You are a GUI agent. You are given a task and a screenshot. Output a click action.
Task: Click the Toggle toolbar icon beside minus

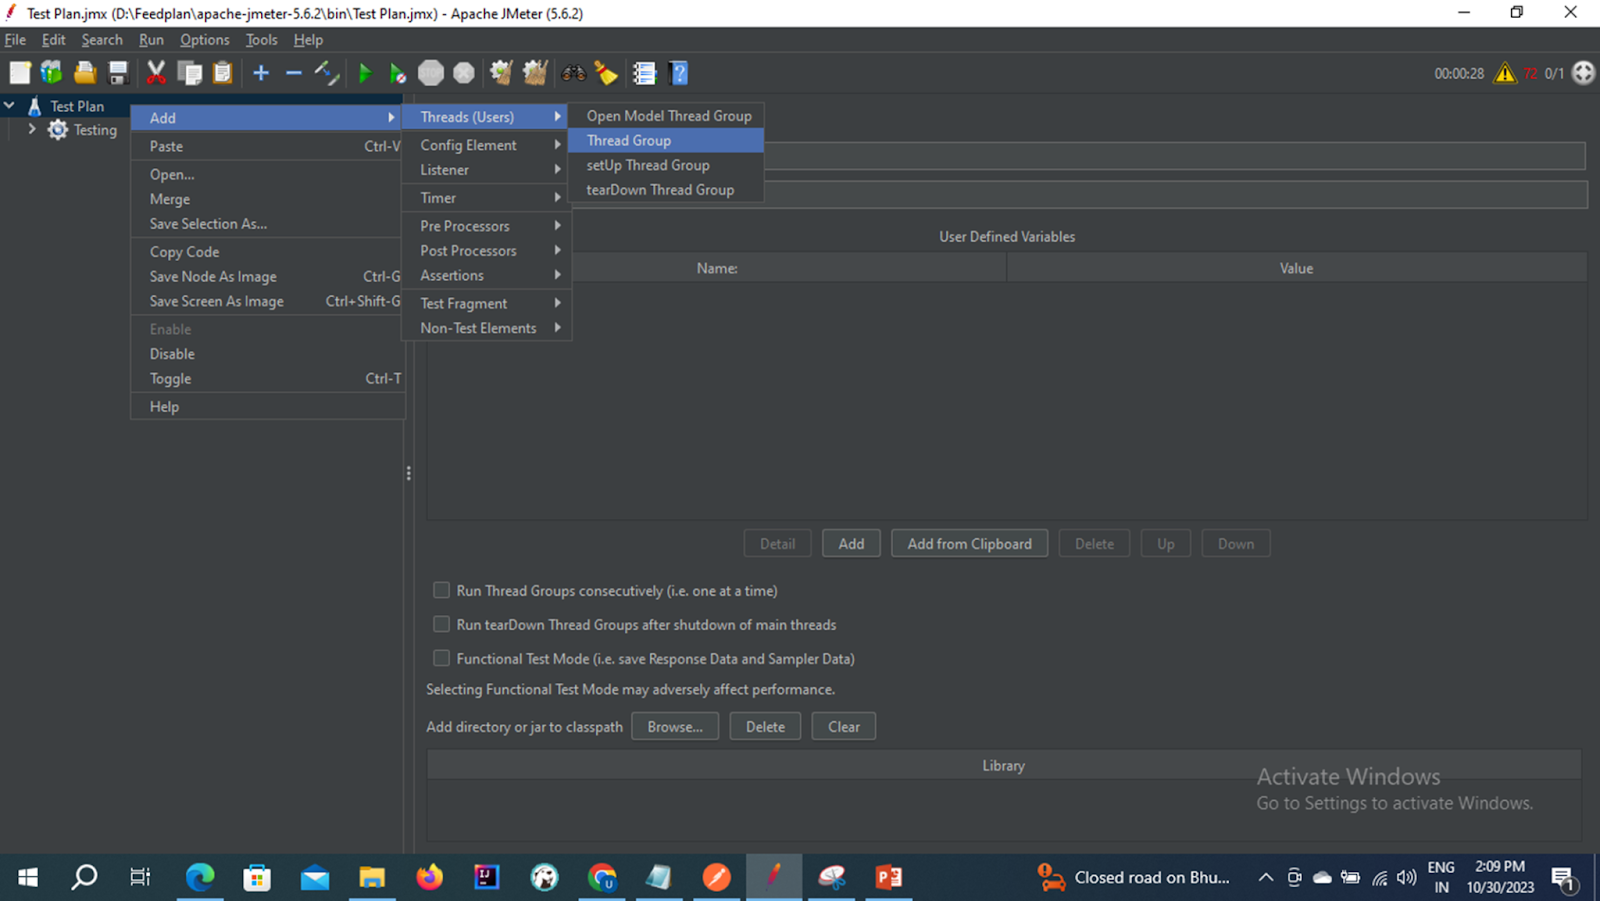click(327, 73)
